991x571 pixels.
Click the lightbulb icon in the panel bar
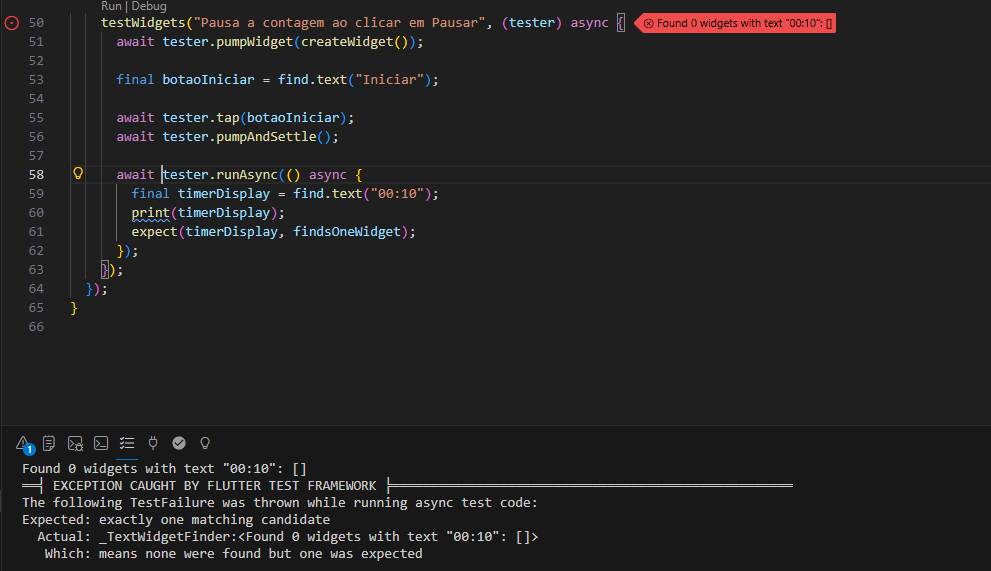(x=205, y=443)
